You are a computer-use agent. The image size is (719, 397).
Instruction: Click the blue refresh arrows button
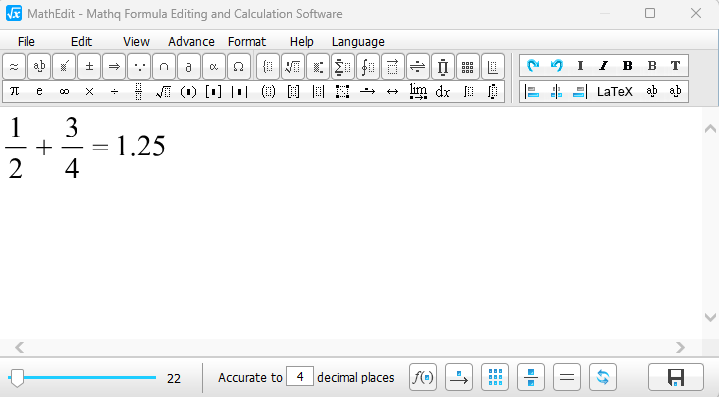[x=603, y=378]
